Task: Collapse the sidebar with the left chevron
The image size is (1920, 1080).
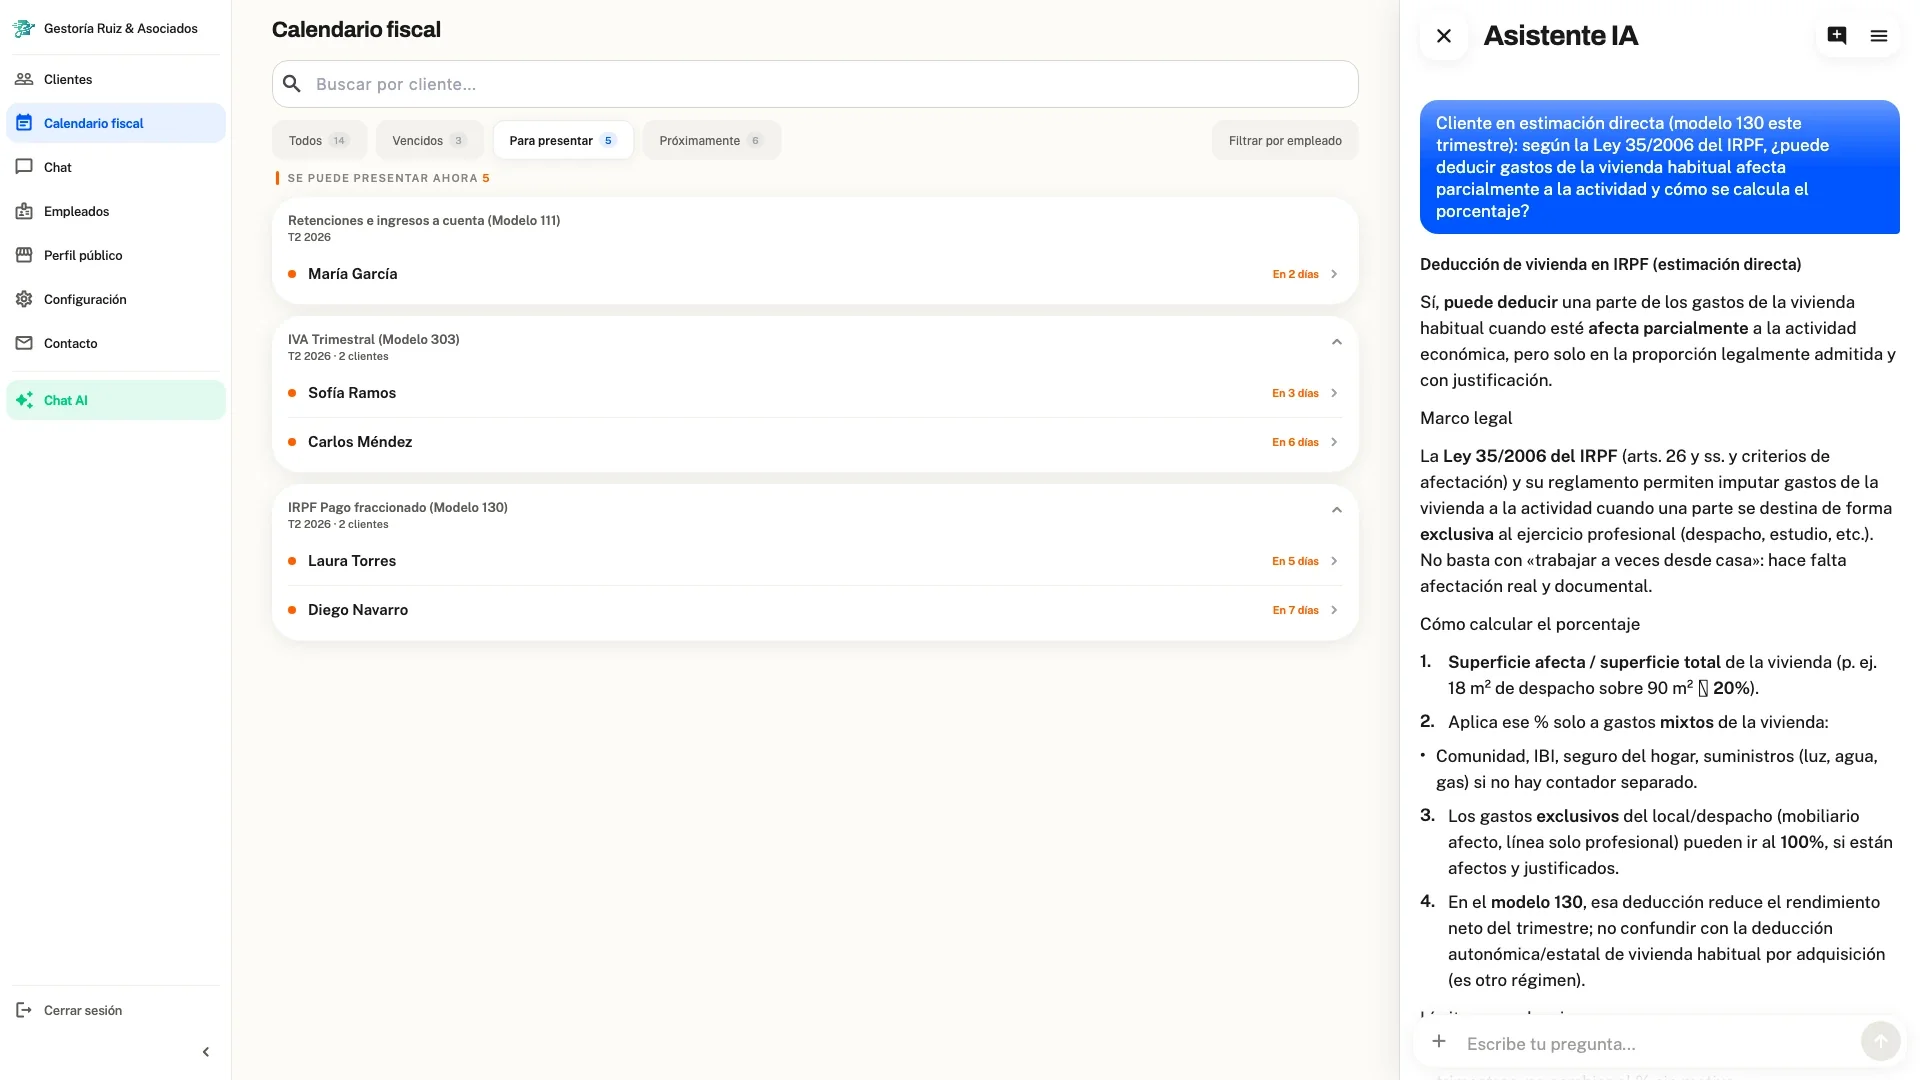Action: (206, 1052)
